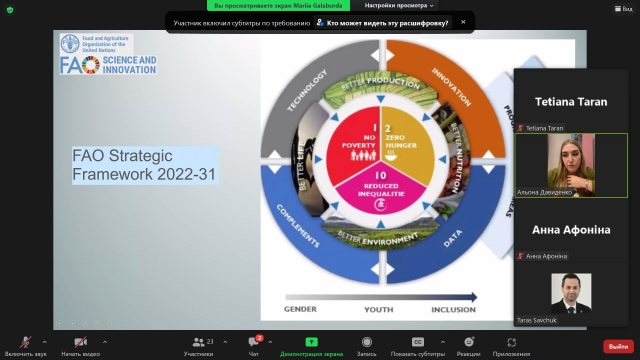Screen dimensions: 640x360
Task: Click the INNOVATION orange arc label
Action: click(452, 87)
